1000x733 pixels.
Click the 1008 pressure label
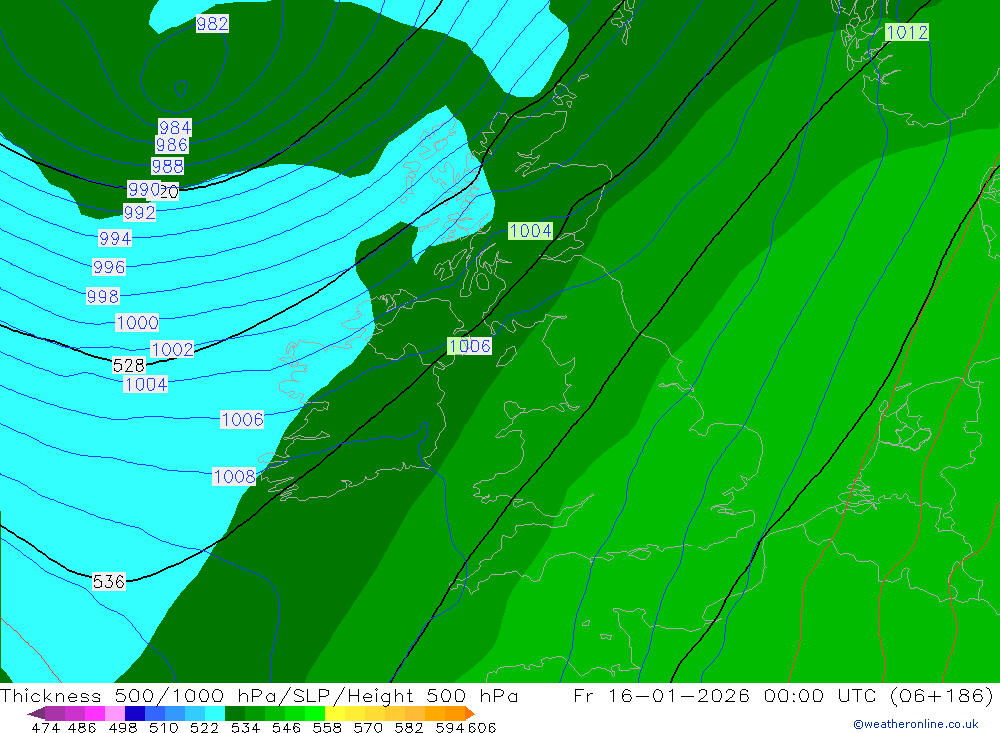click(234, 477)
